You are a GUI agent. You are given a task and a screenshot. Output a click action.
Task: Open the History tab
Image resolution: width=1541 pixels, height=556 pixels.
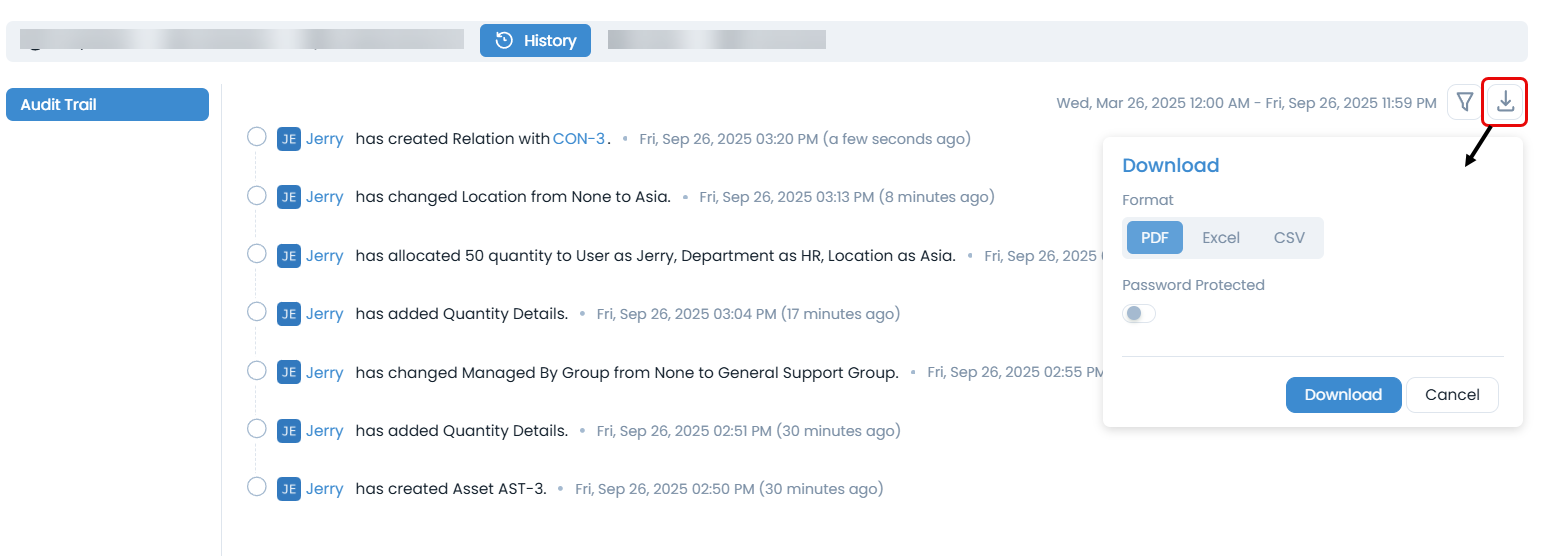coord(536,41)
